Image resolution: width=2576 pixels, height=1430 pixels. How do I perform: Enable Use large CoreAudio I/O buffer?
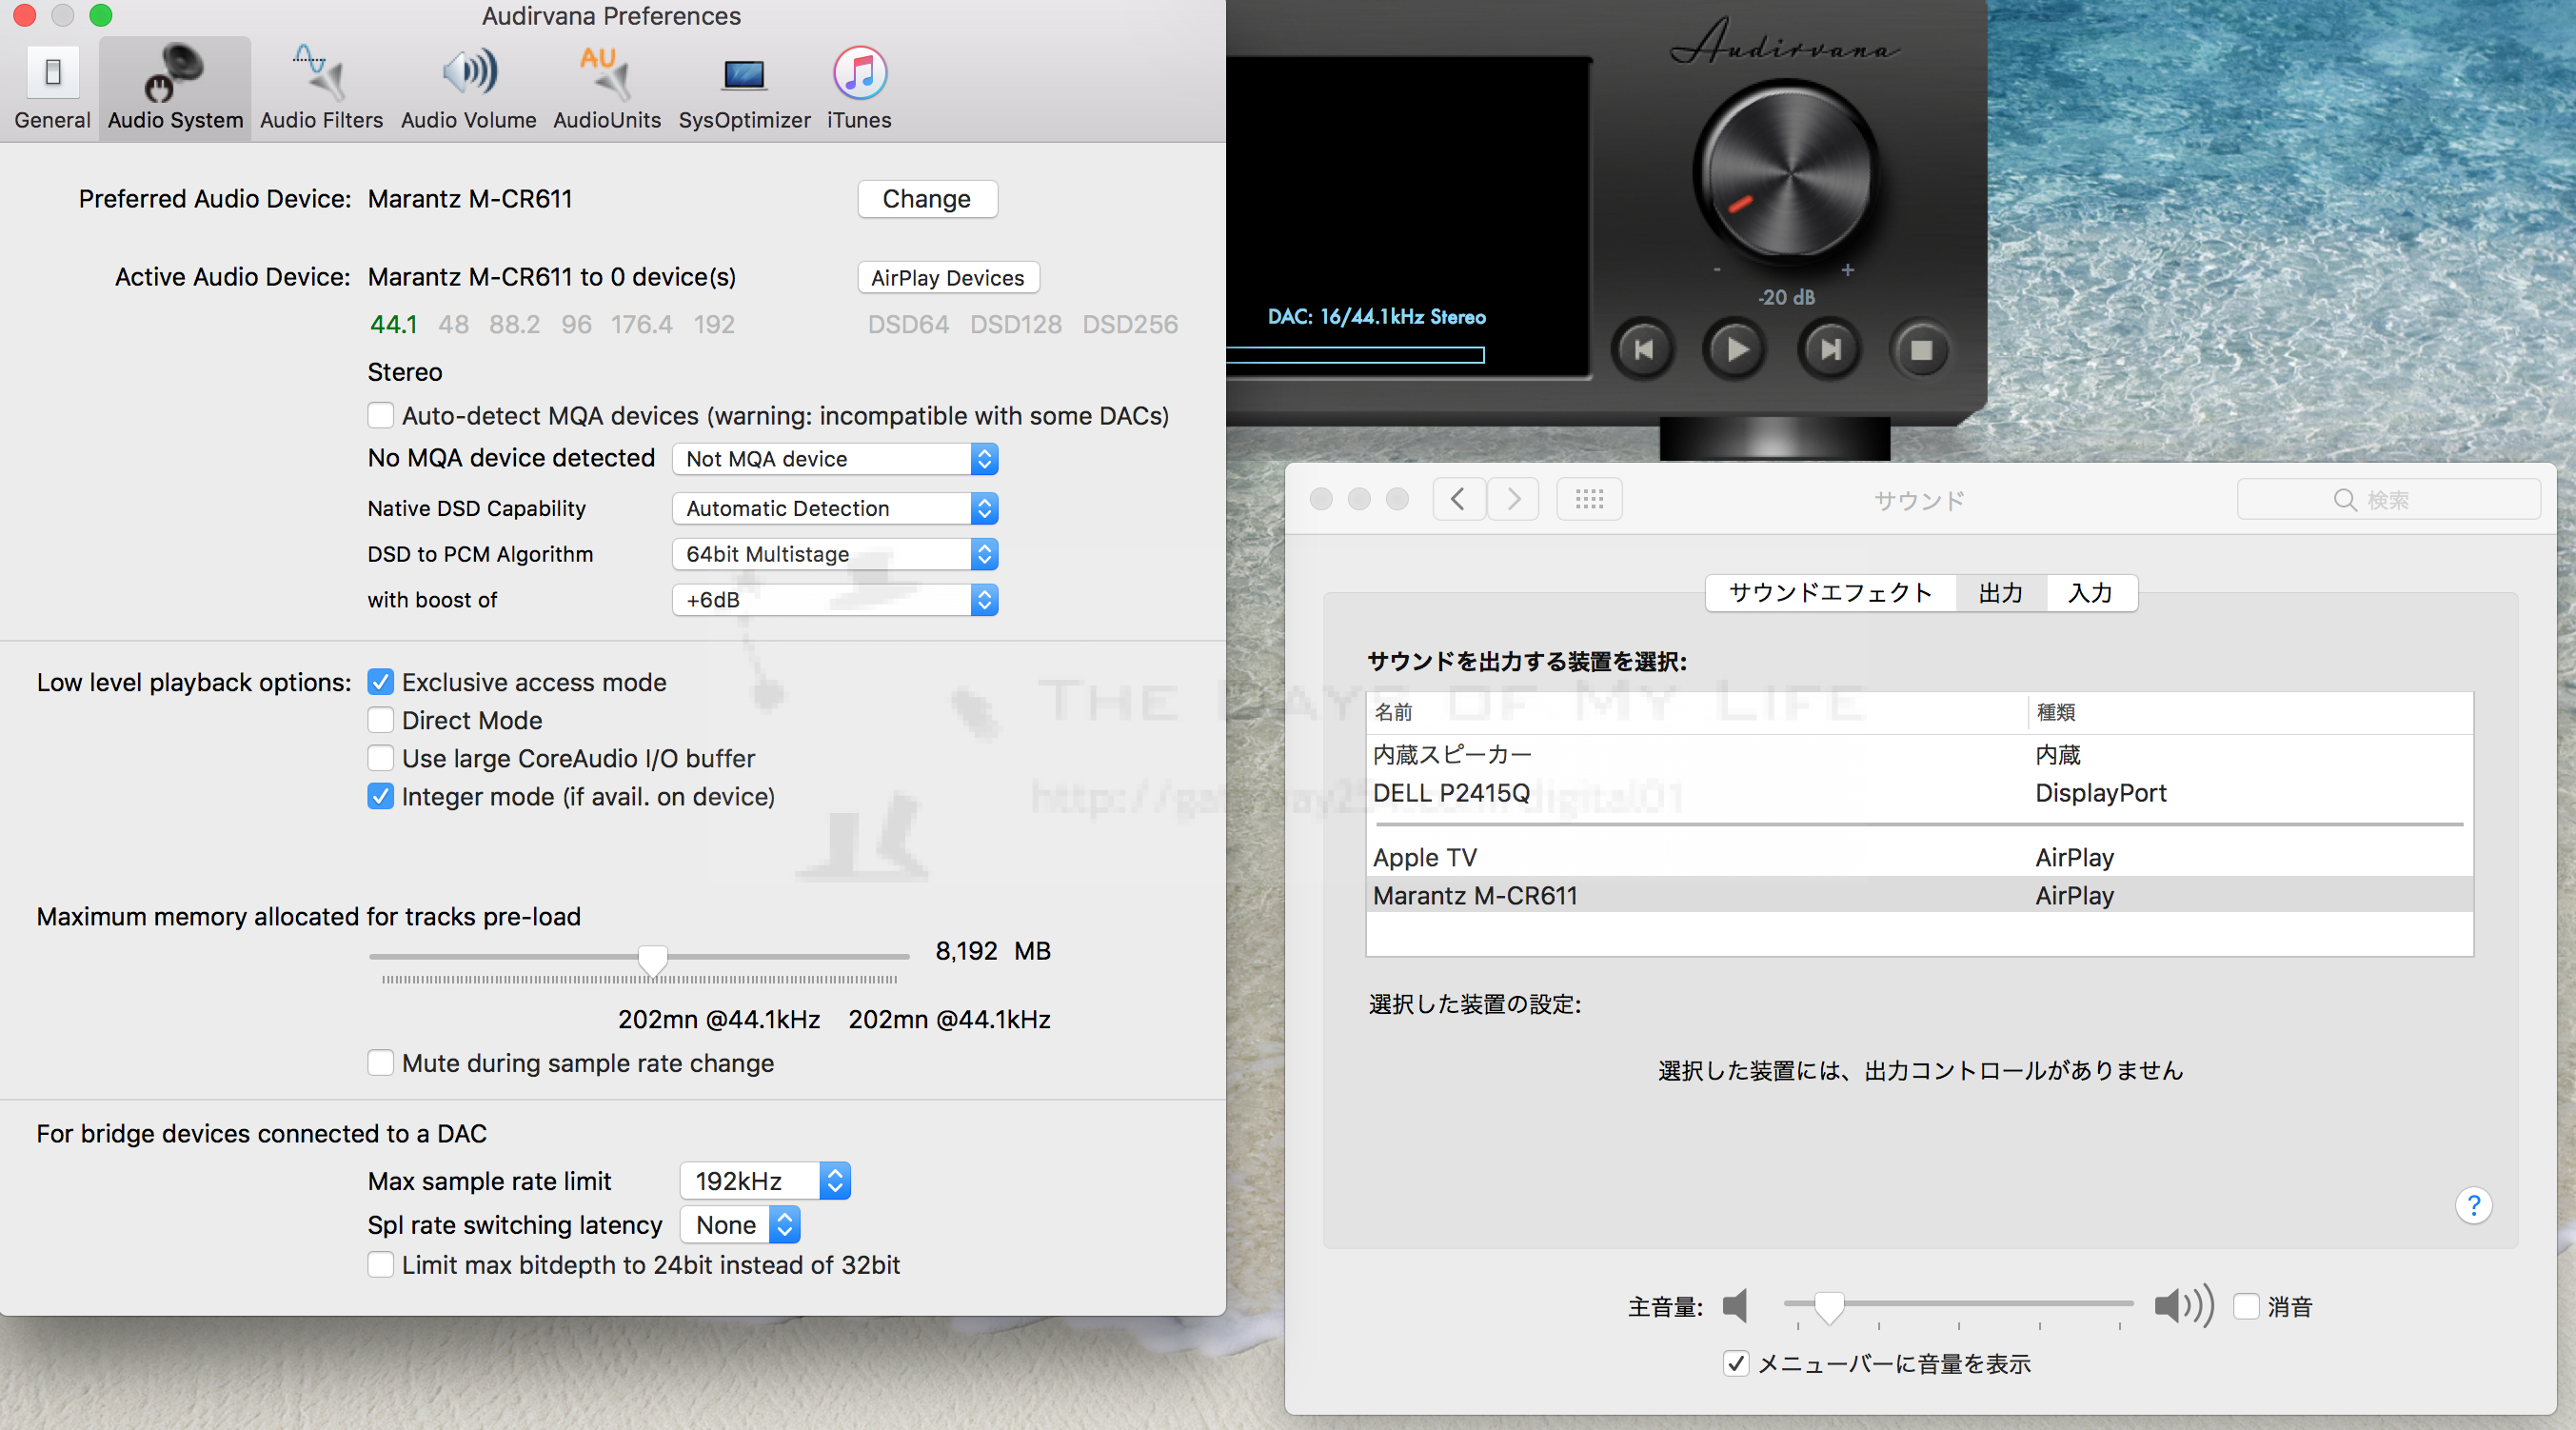(x=380, y=758)
